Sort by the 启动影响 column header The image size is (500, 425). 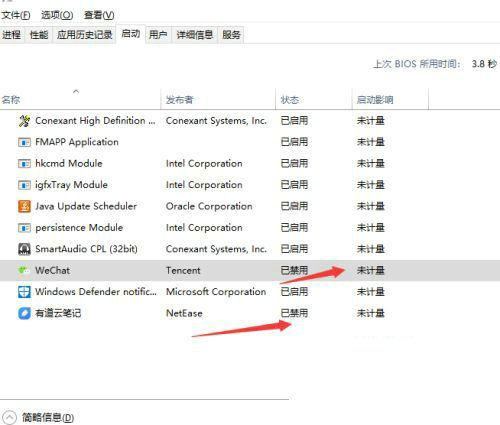tap(390, 99)
